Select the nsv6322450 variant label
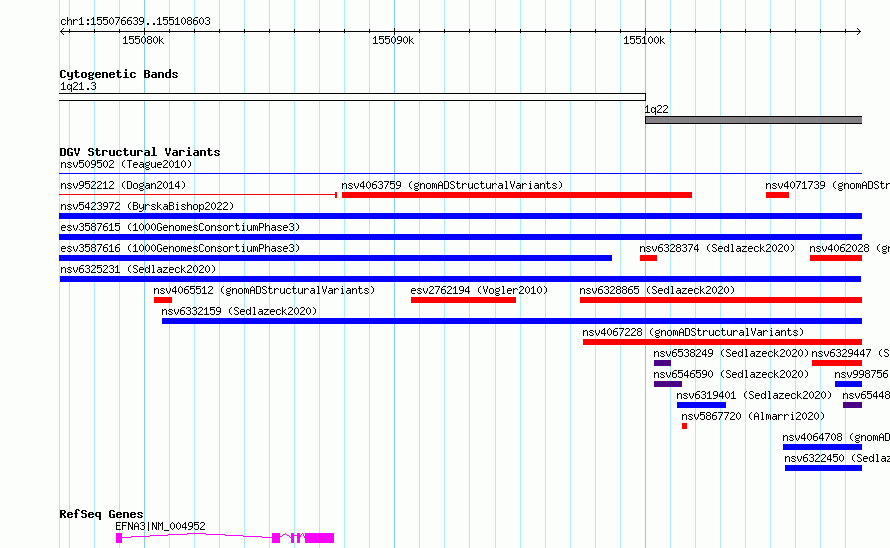This screenshot has width=890, height=548. coord(837,458)
